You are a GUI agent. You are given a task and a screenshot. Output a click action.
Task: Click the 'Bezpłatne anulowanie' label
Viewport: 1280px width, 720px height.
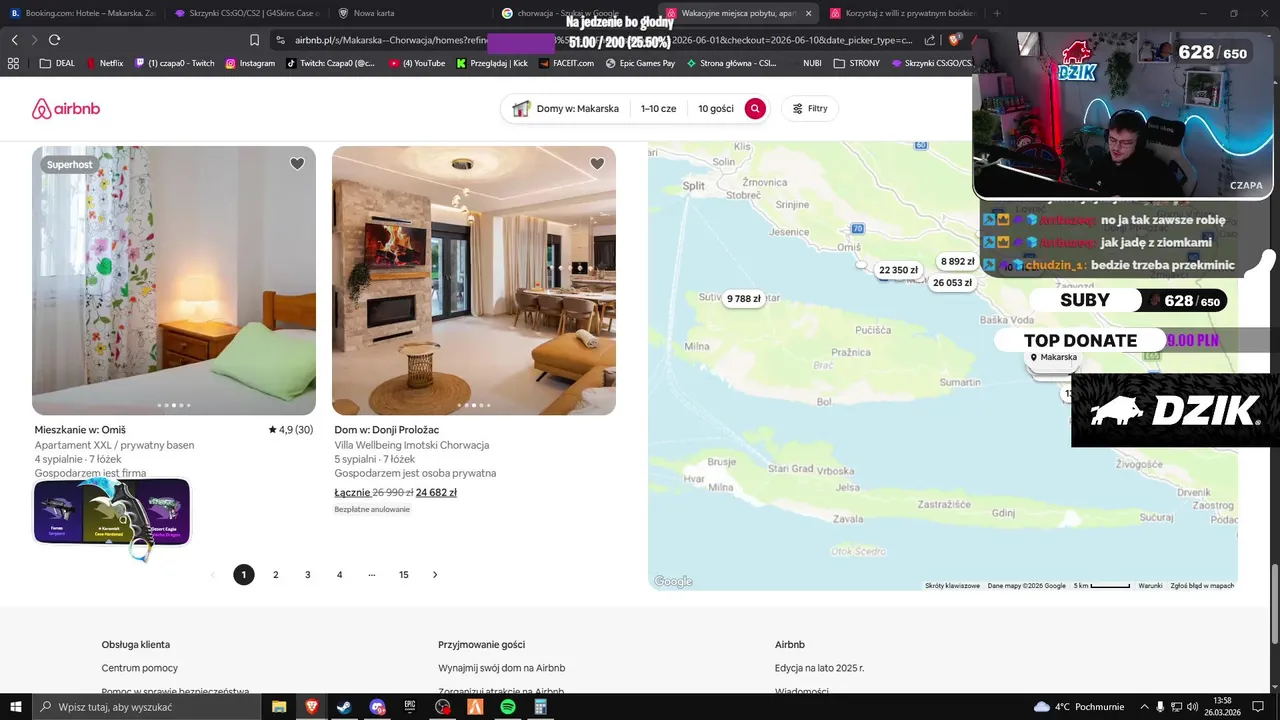point(372,509)
